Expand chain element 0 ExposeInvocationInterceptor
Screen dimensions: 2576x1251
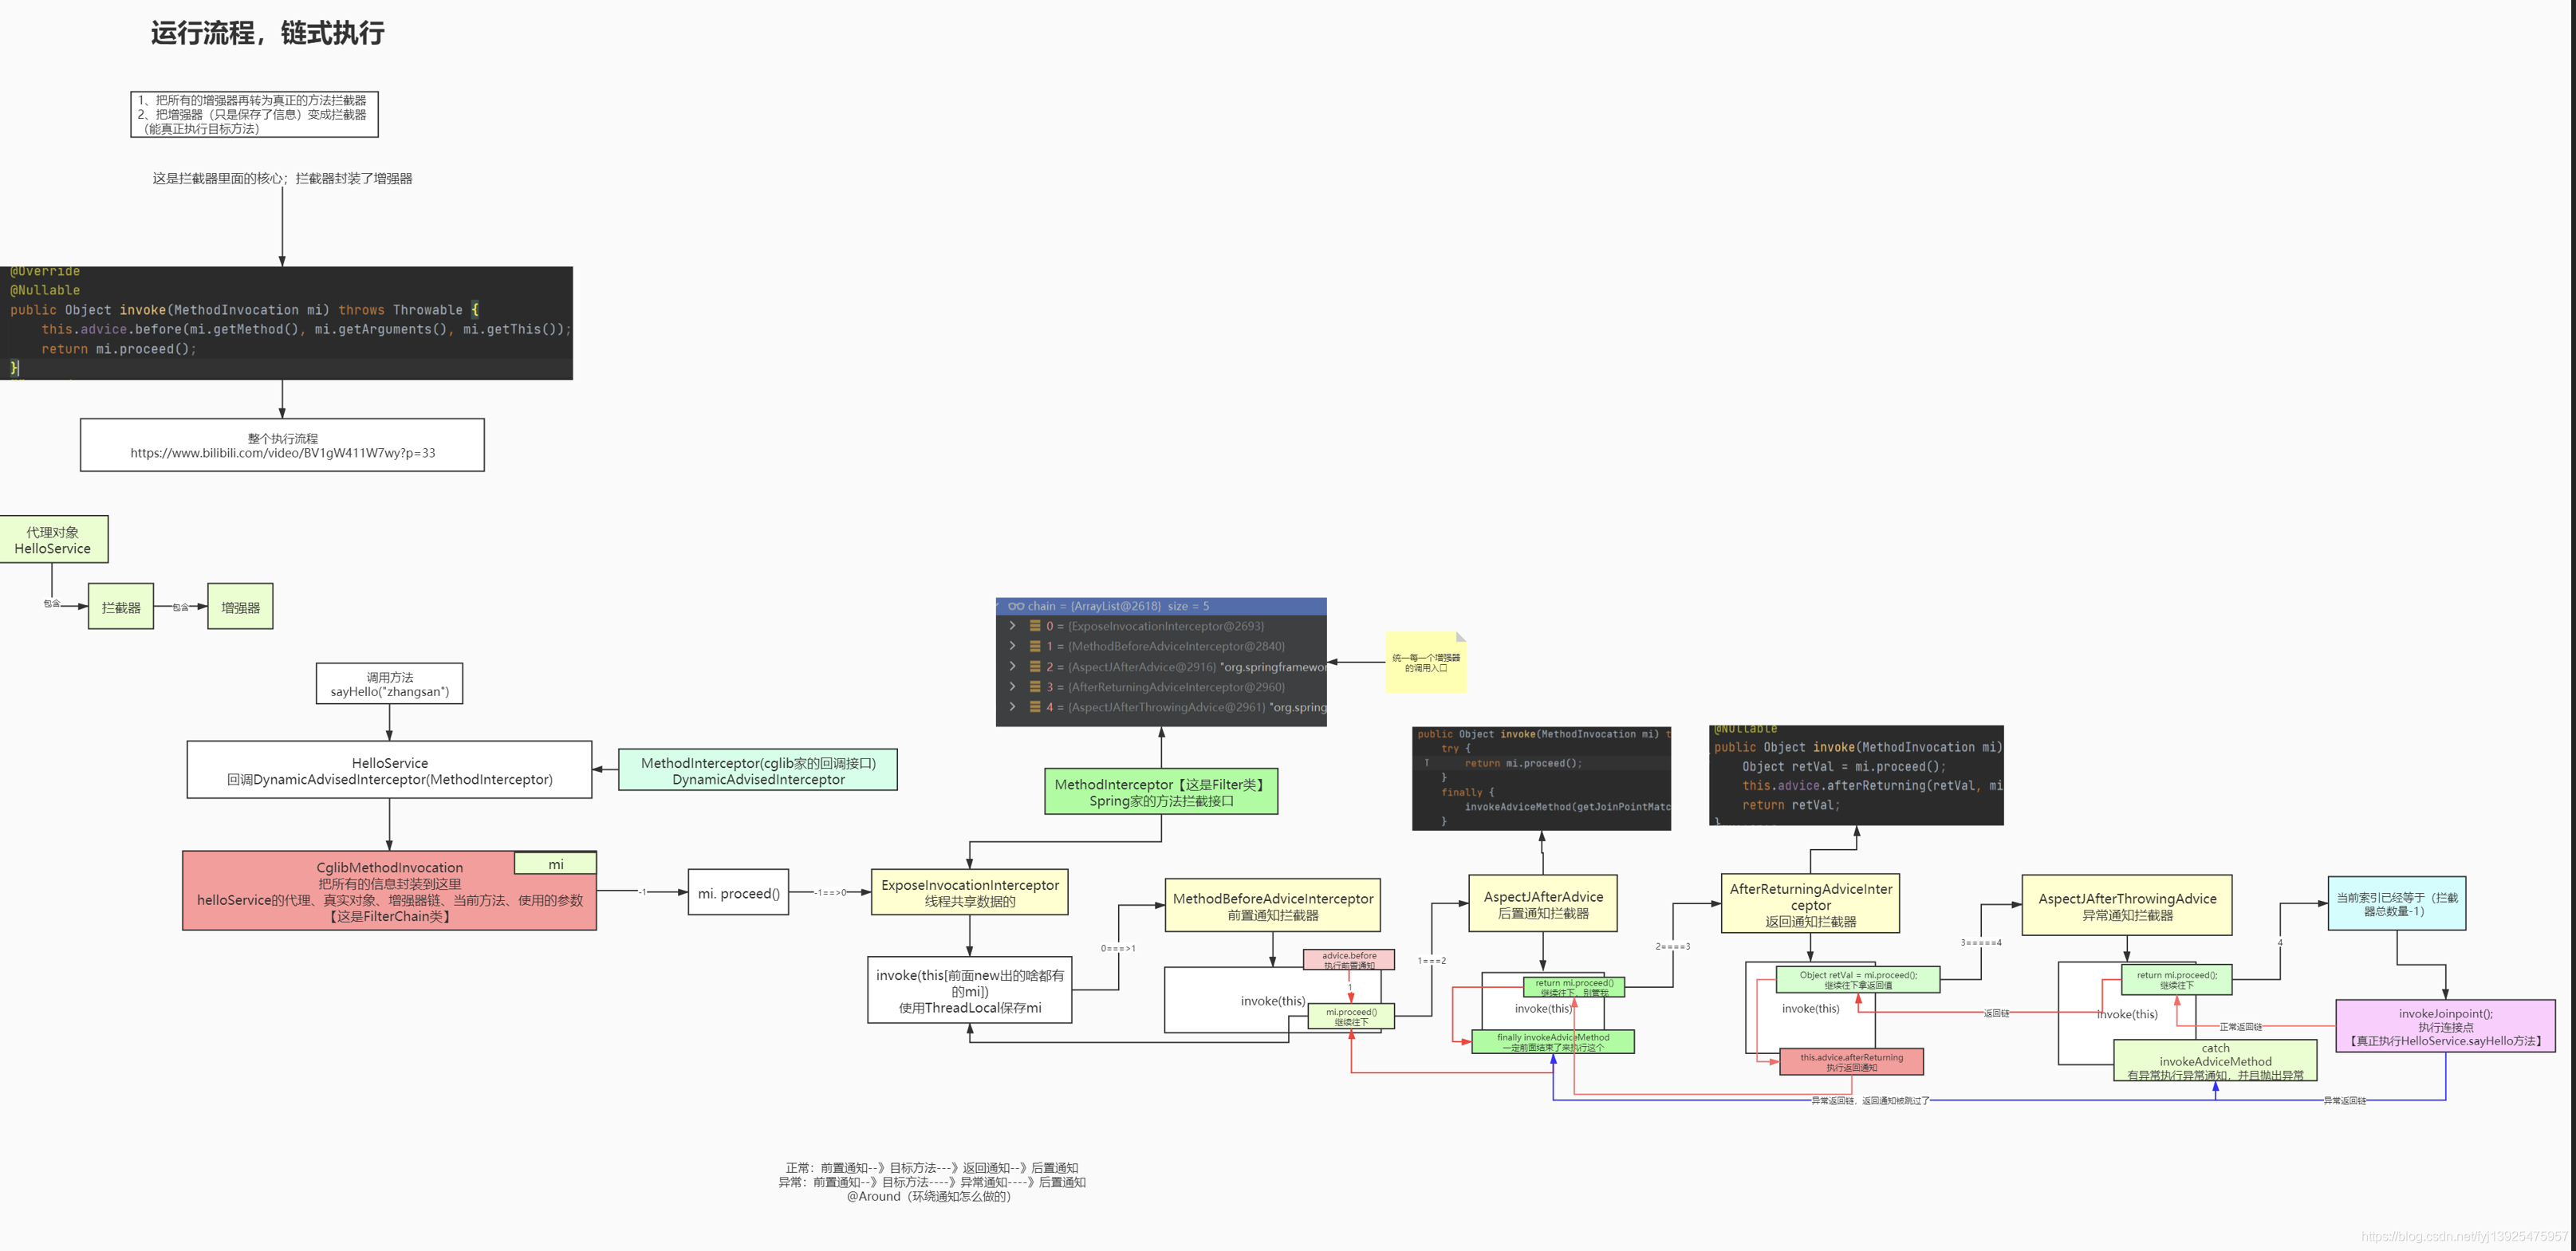click(1012, 626)
